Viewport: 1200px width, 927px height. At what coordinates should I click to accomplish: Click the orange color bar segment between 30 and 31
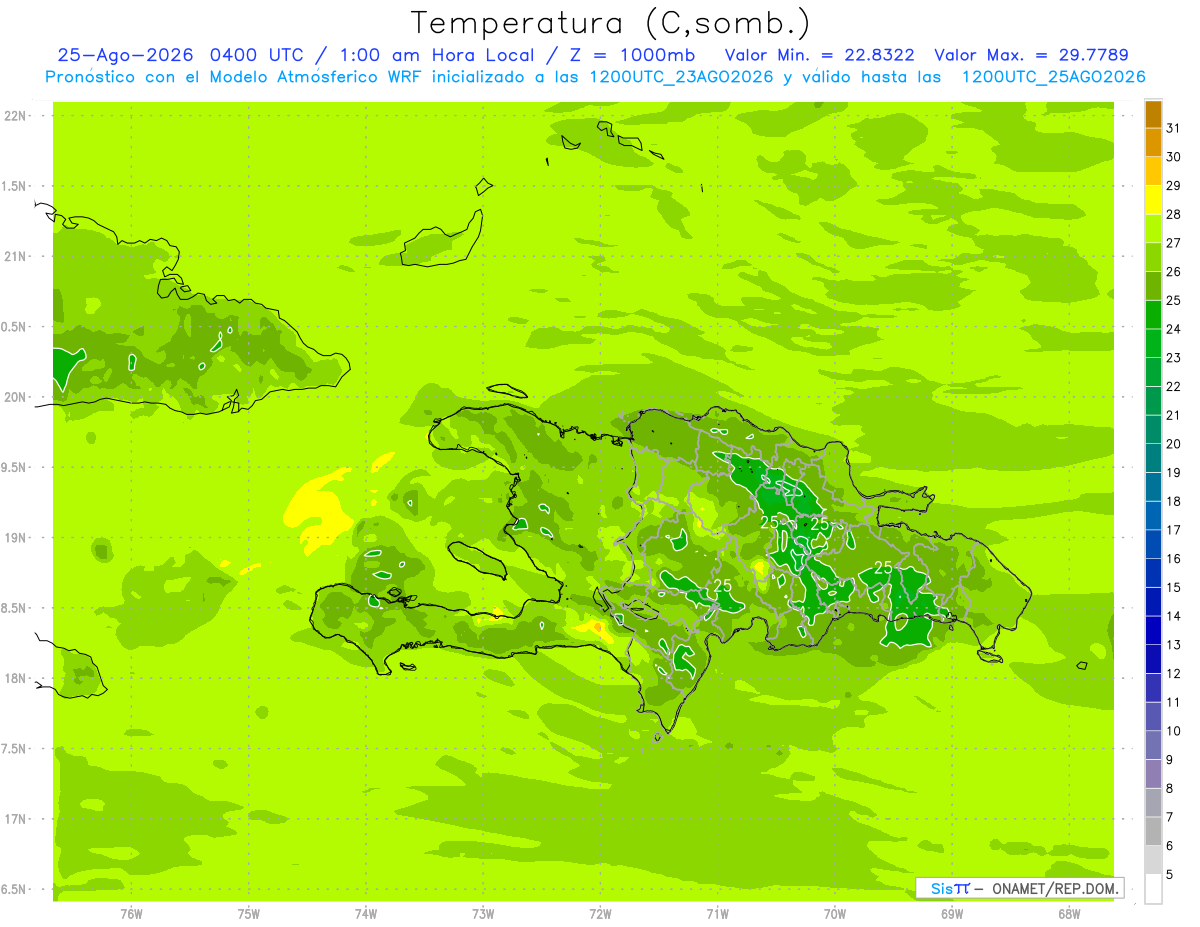[x=1153, y=143]
